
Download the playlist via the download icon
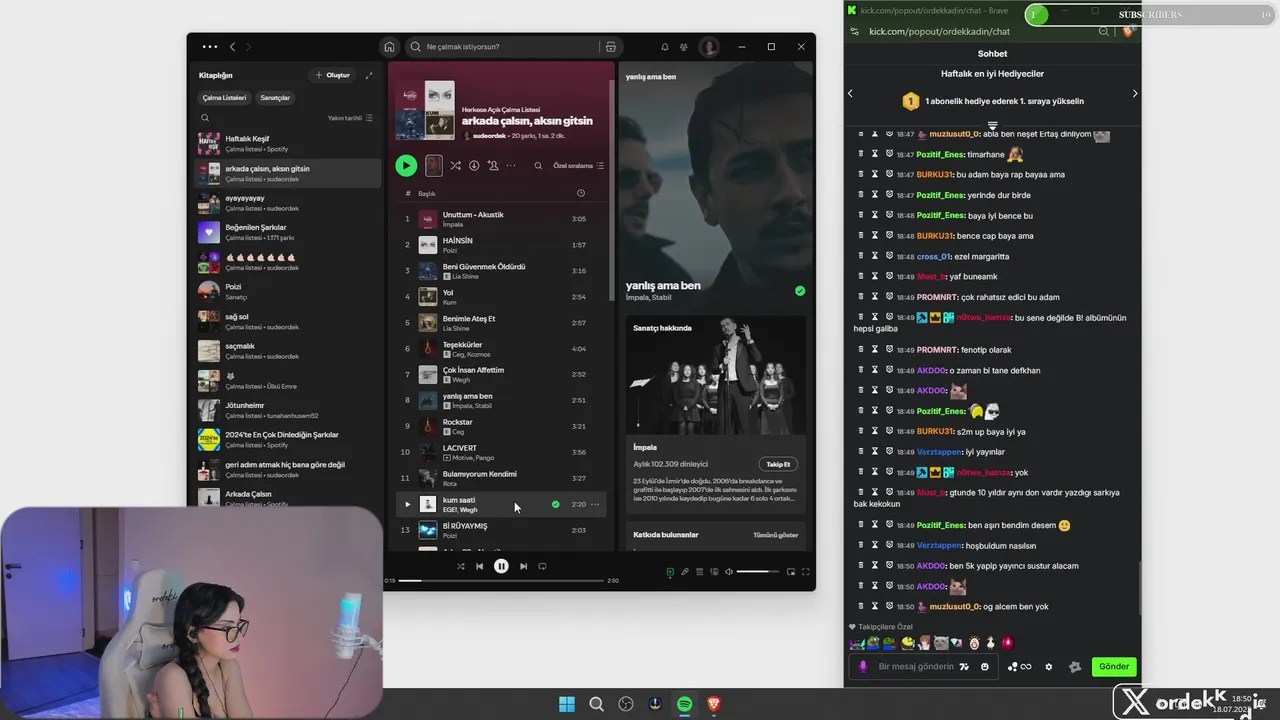pyautogui.click(x=474, y=166)
